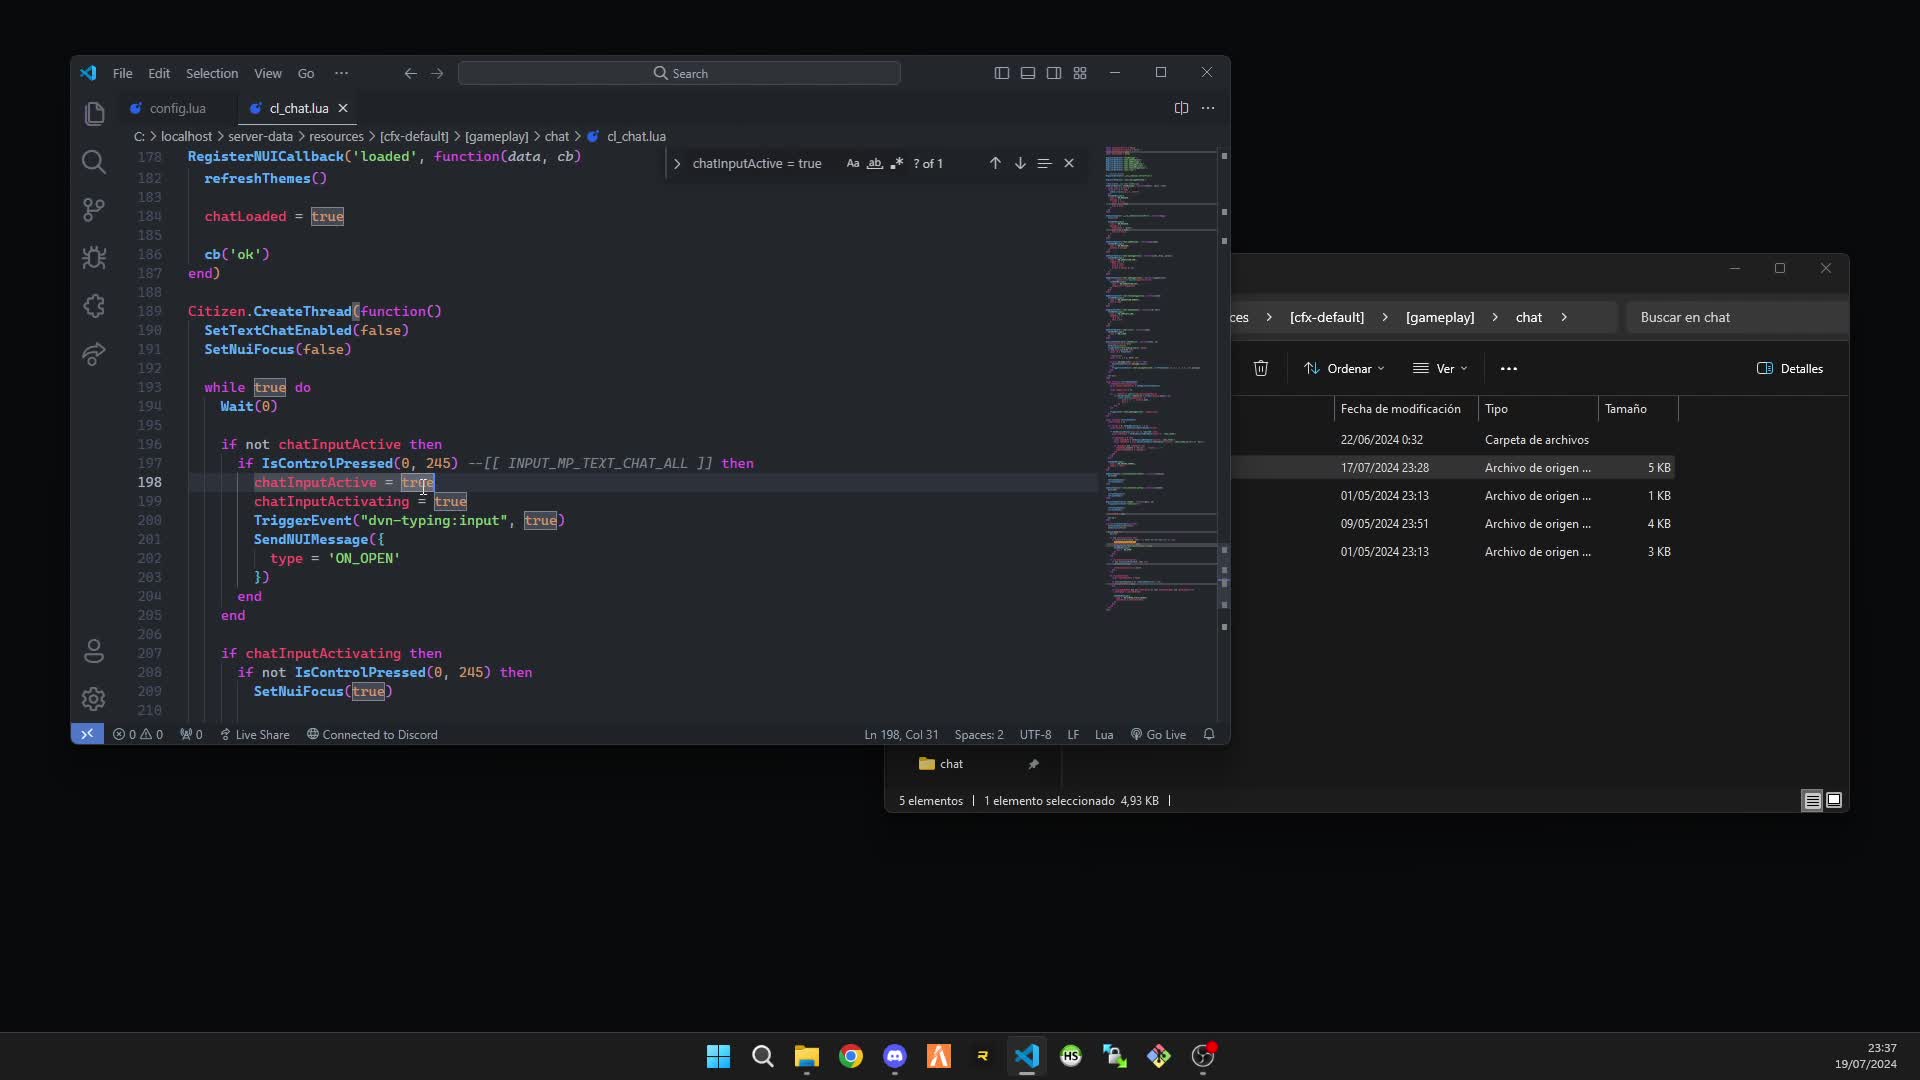Open the Extensions view
The image size is (1920, 1080).
[x=94, y=306]
